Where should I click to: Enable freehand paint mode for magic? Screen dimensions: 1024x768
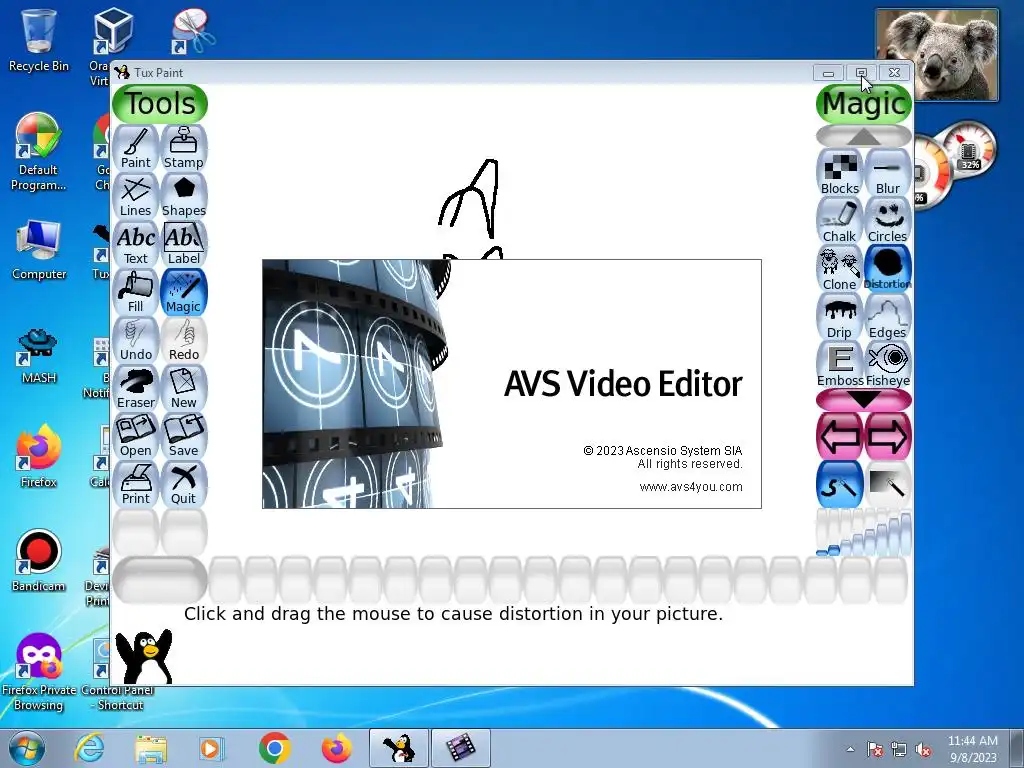840,484
